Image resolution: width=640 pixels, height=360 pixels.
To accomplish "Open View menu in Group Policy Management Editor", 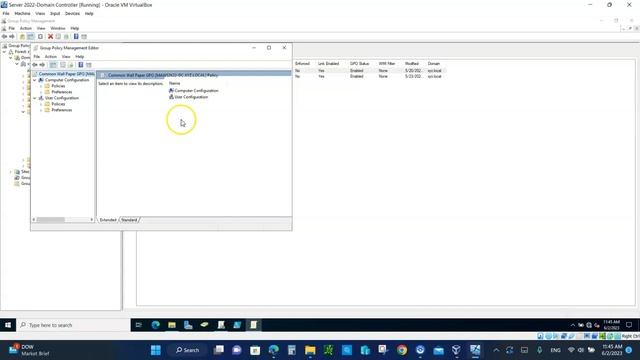I will coord(66,57).
